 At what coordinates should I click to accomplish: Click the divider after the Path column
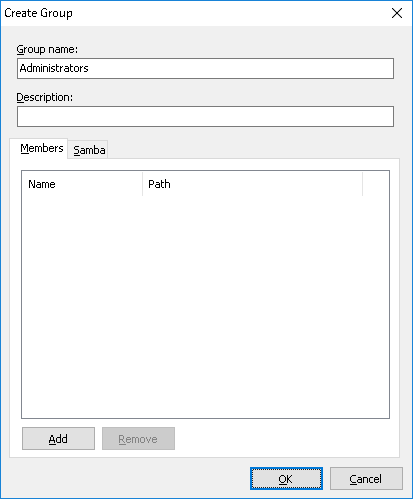[x=362, y=184]
